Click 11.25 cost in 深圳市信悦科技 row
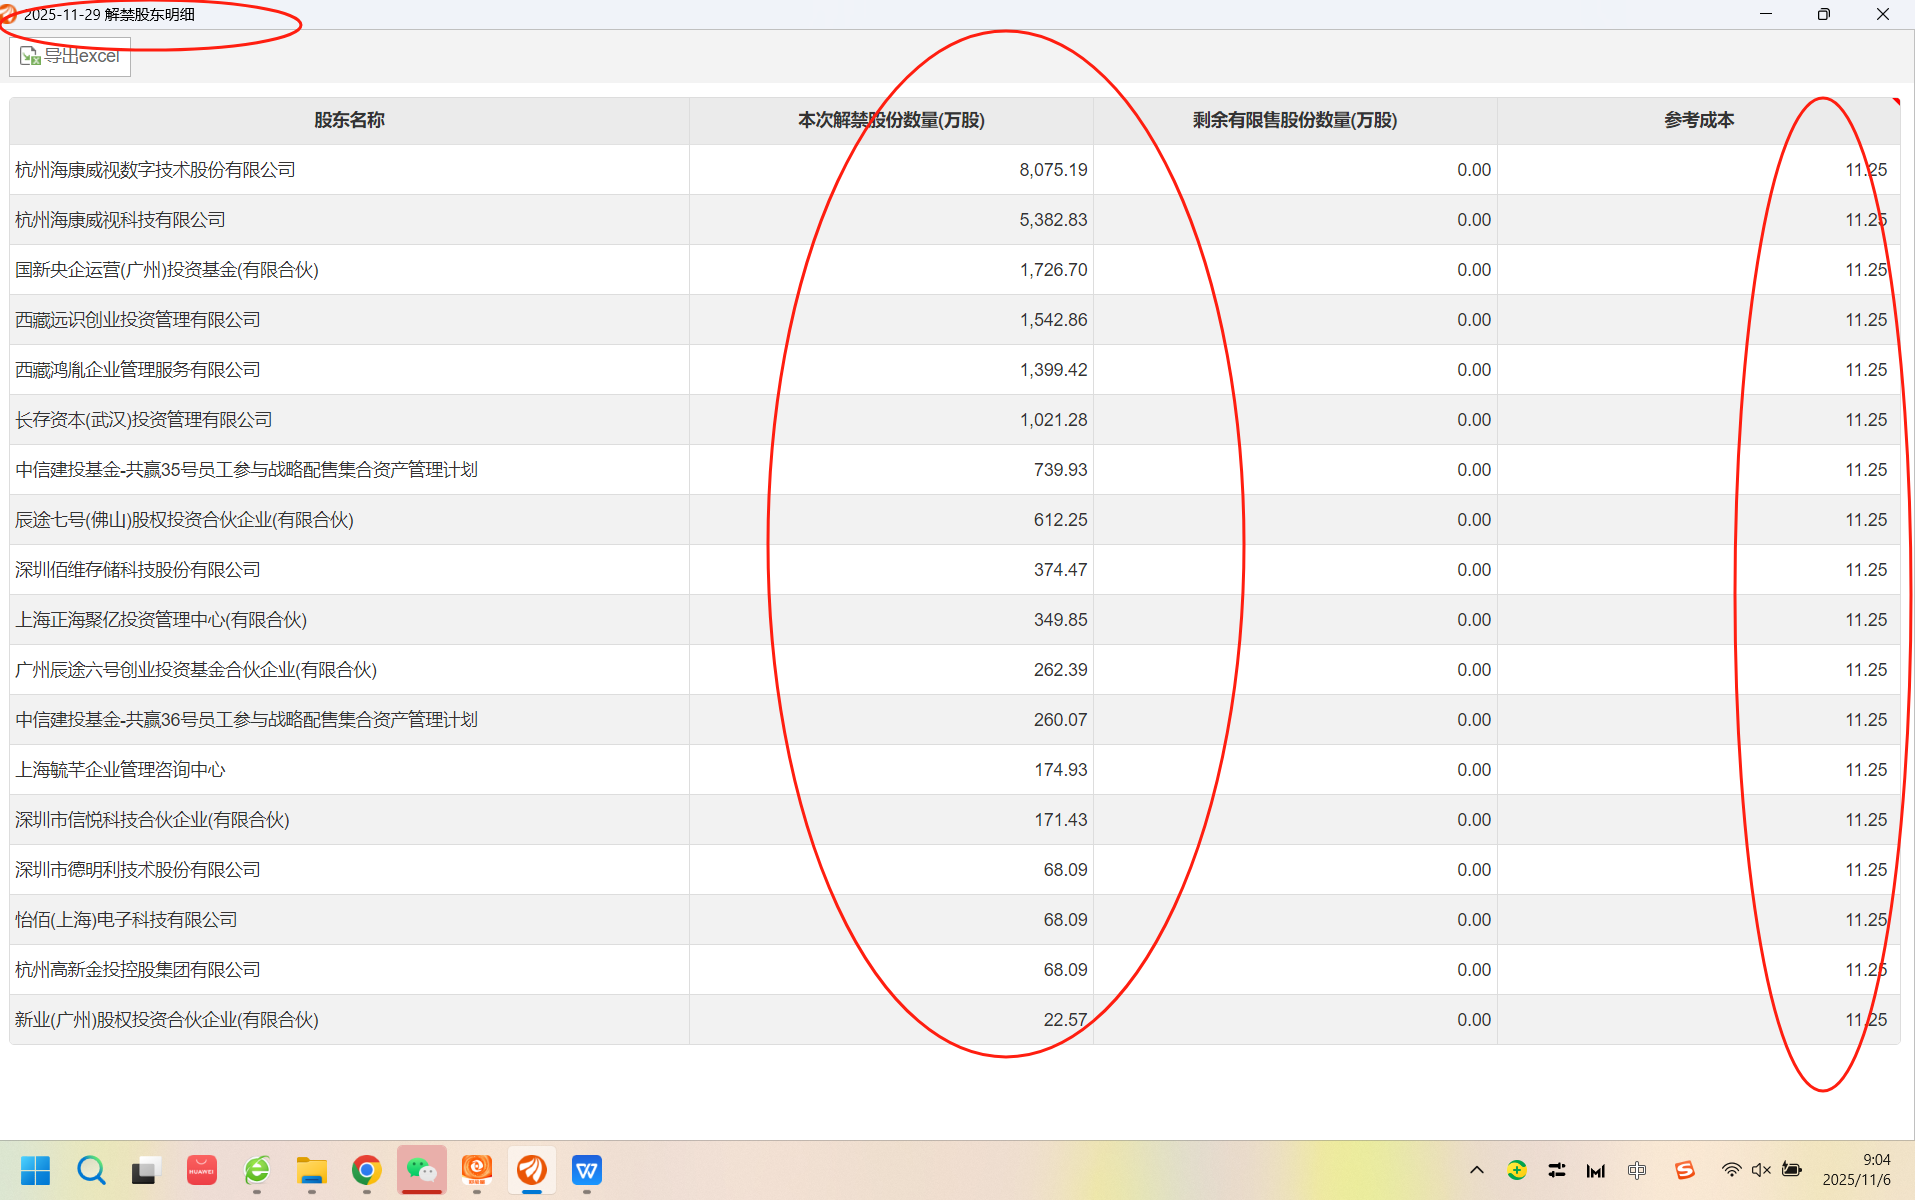This screenshot has width=1915, height=1200. pyautogui.click(x=1866, y=820)
